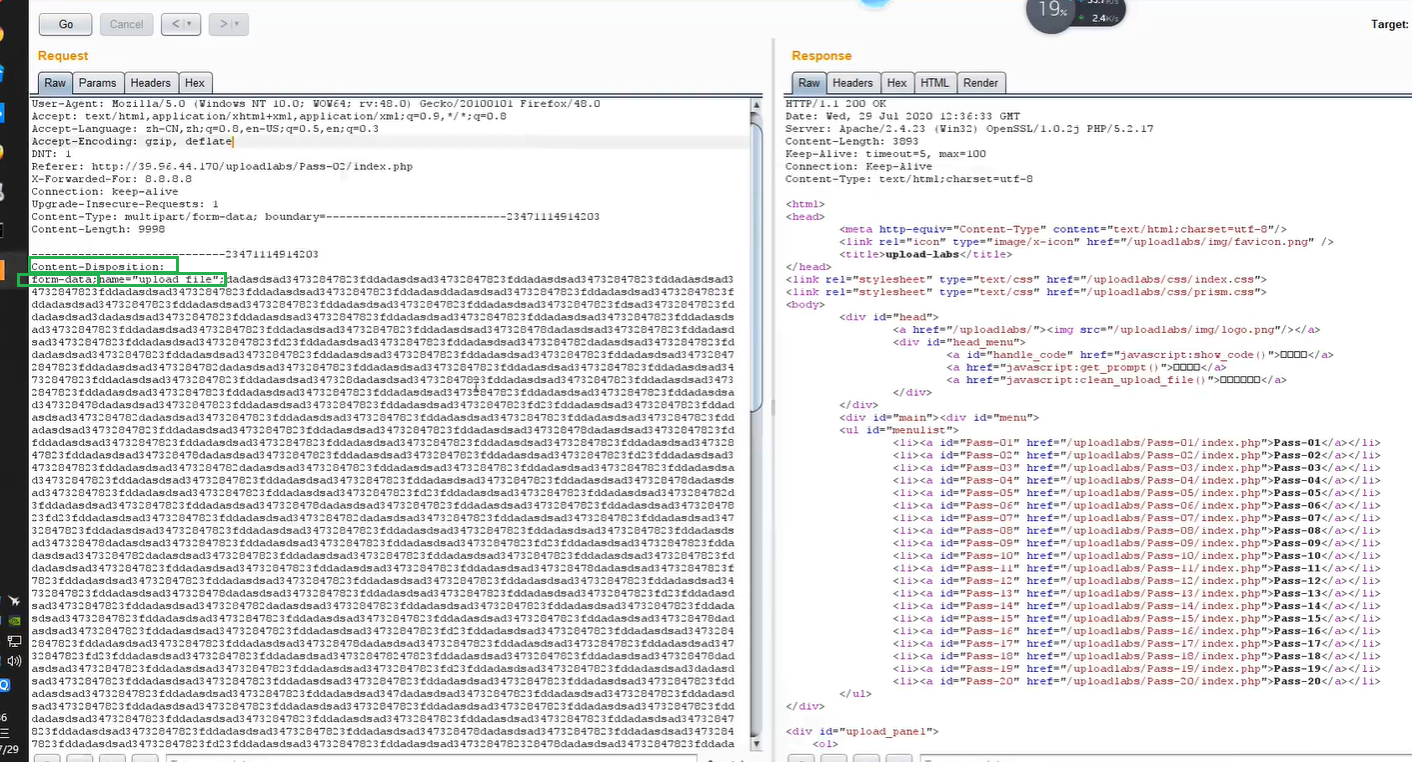Click the 19% floating performance widget
Image resolution: width=1412 pixels, height=762 pixels.
(1050, 12)
